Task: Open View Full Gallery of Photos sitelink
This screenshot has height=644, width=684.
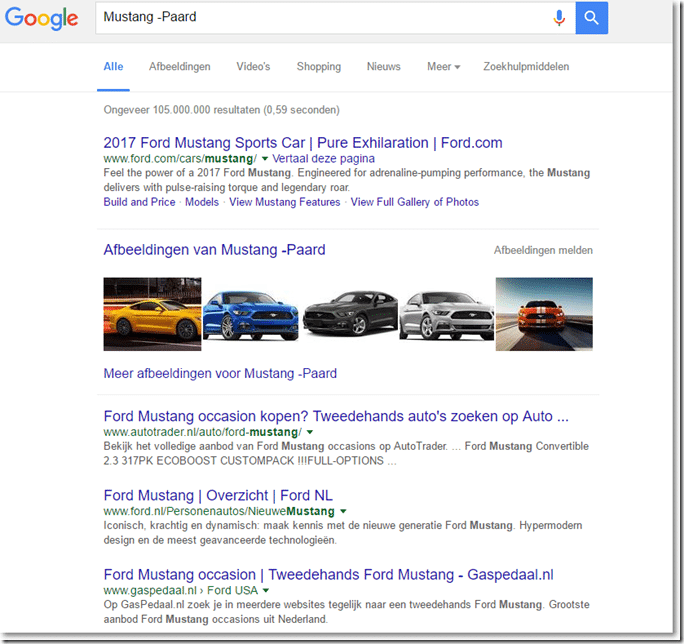Action: coord(415,202)
